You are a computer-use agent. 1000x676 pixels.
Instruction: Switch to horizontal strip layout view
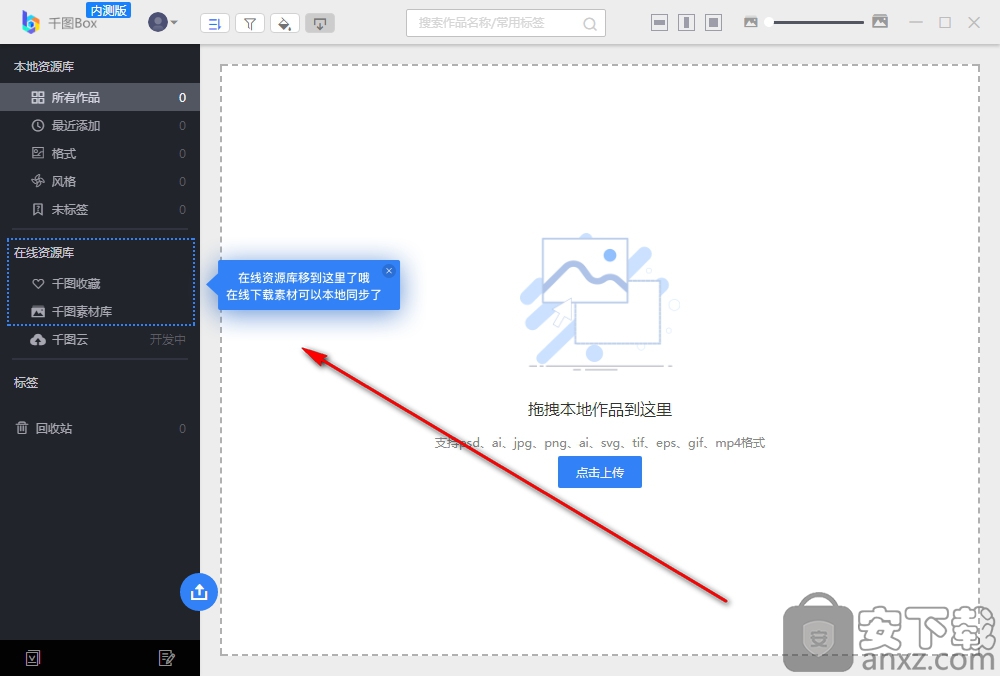[659, 23]
